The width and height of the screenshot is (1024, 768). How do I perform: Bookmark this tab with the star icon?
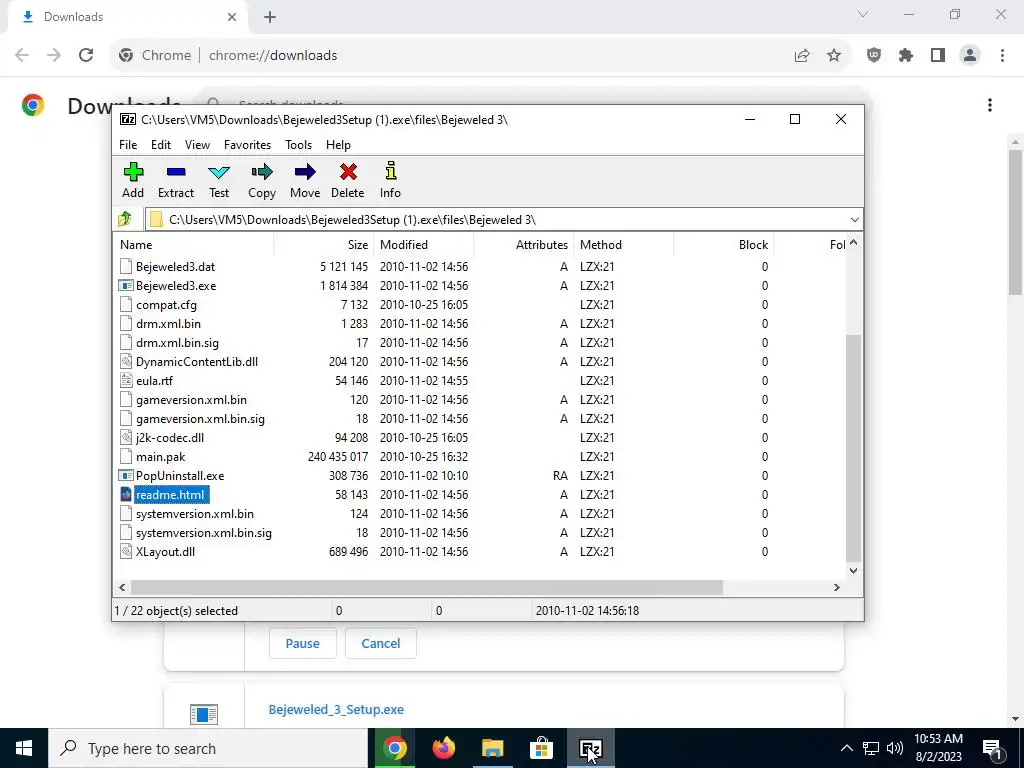click(x=834, y=56)
